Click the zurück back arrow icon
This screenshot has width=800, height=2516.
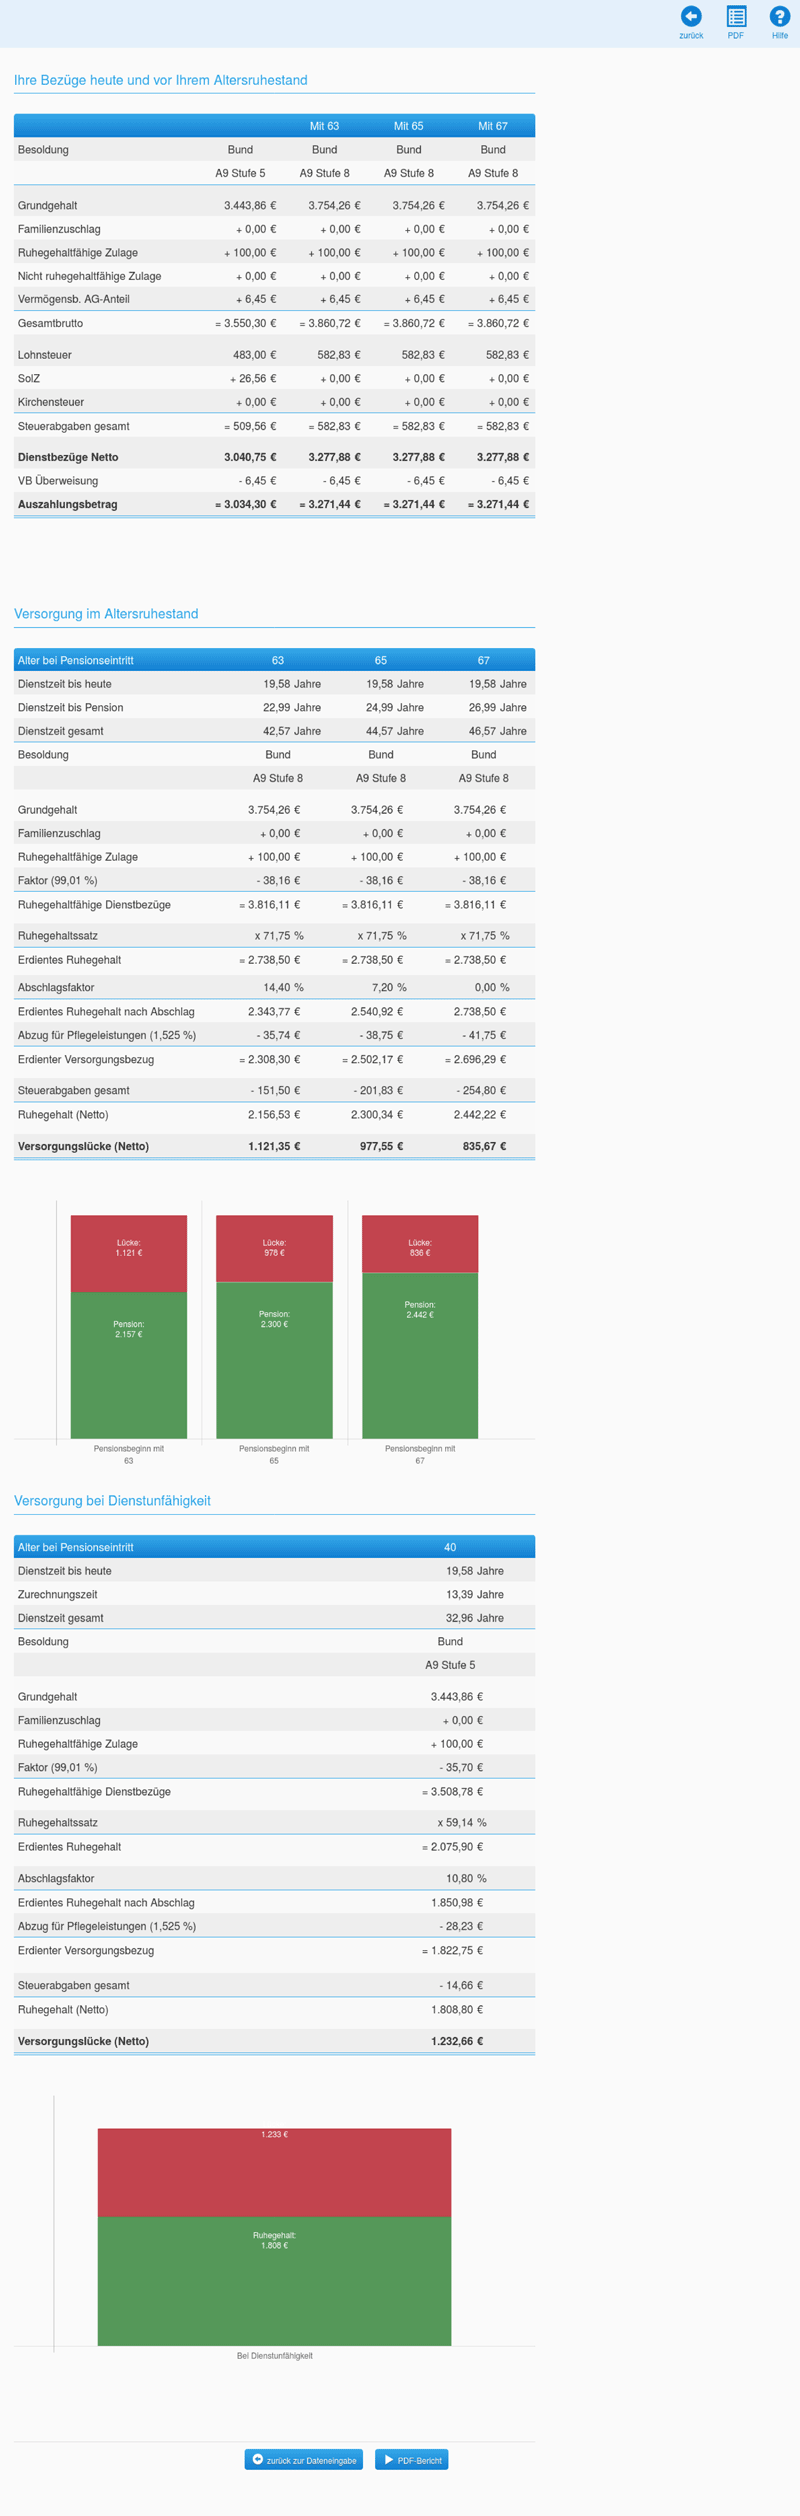pos(691,16)
